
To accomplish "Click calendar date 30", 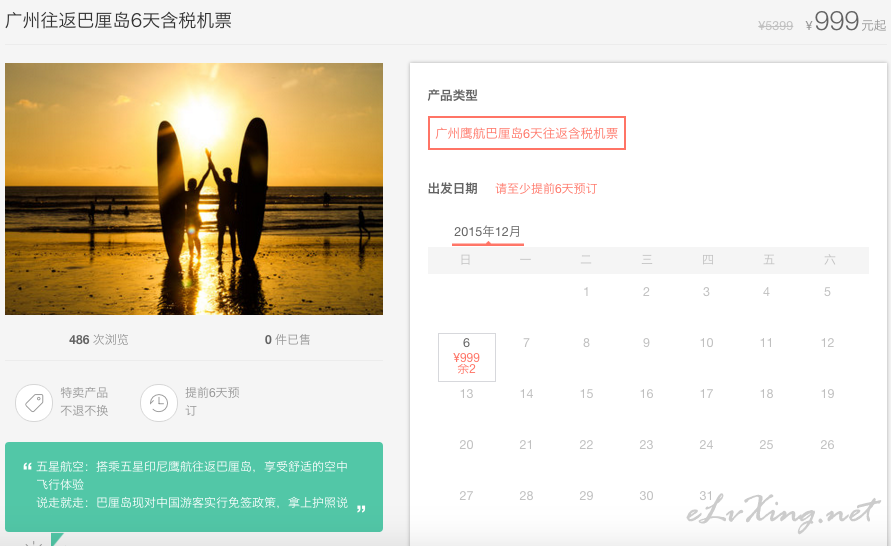I will [646, 496].
